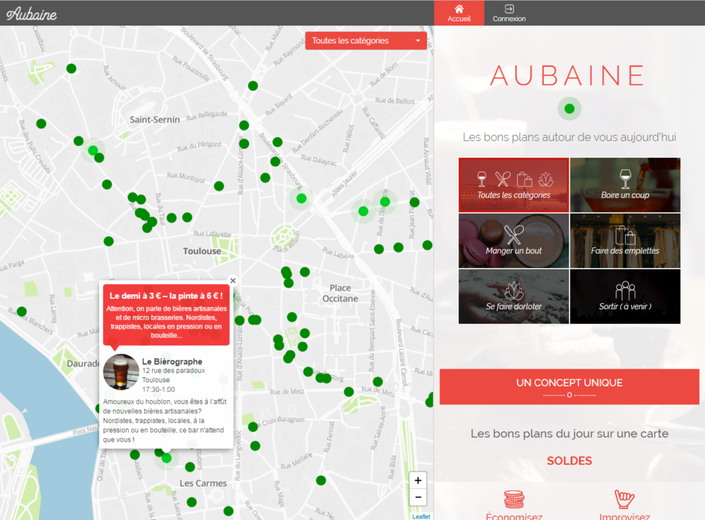Choose the Manger un bout category tile
The image size is (705, 520).
pyautogui.click(x=514, y=240)
